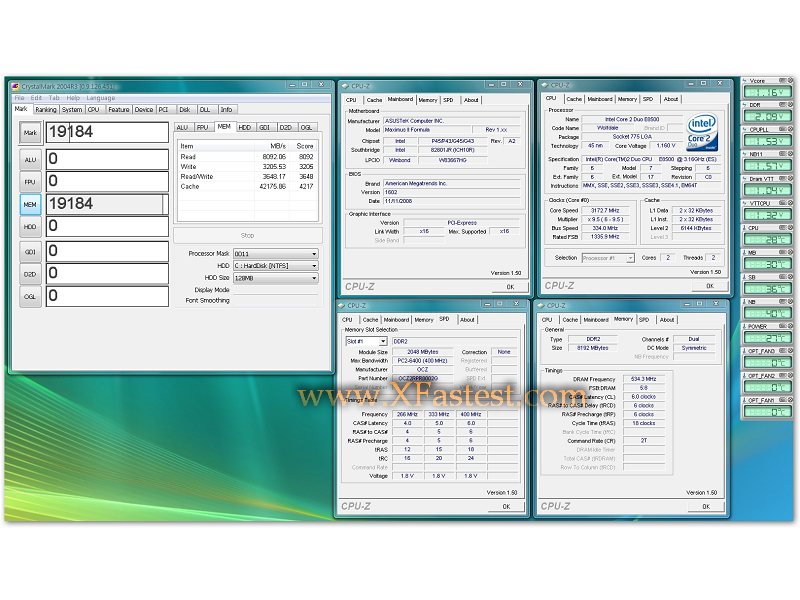
Task: Switch to the System tab in CrystalMark
Action: pyautogui.click(x=72, y=110)
